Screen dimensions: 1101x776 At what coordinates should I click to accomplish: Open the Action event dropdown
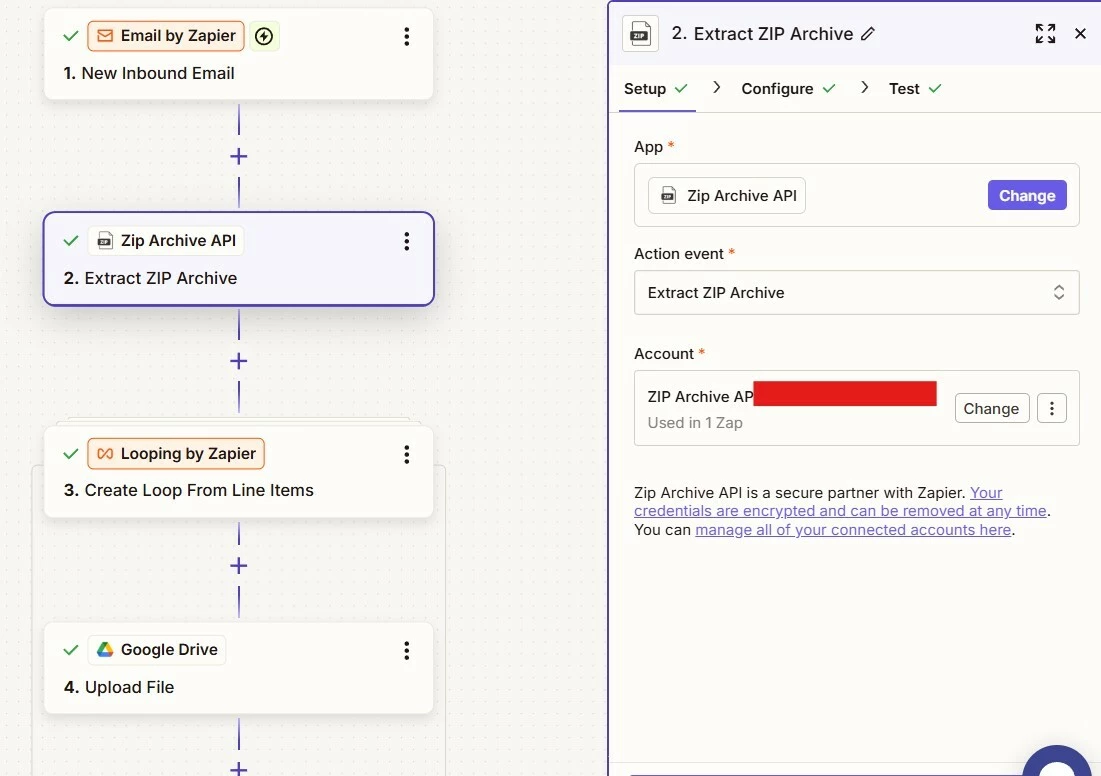point(856,293)
